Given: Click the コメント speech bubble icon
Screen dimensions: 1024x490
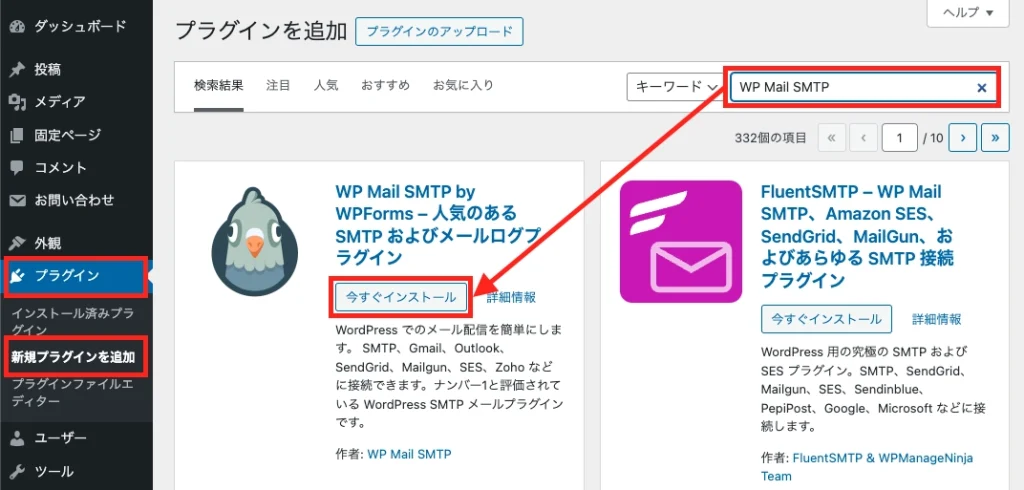Looking at the screenshot, I should click(x=17, y=167).
